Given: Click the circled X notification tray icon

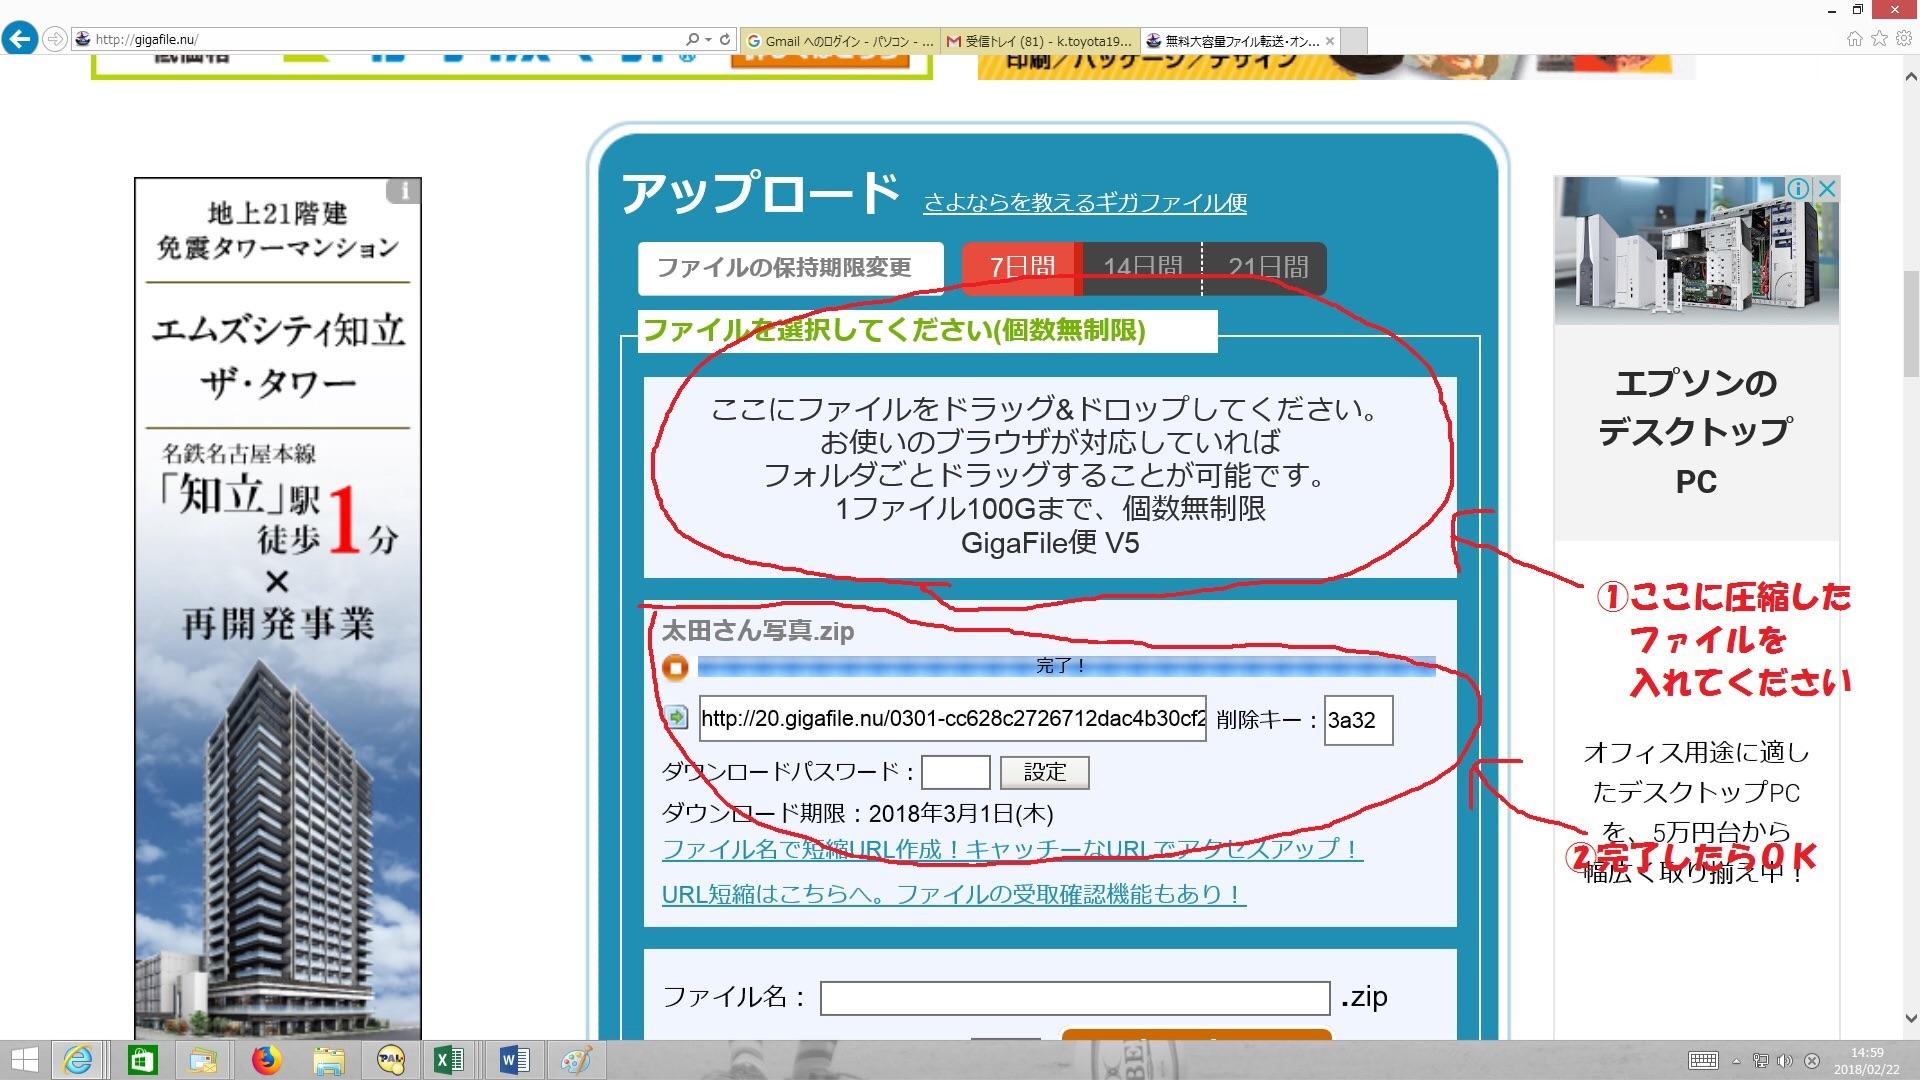Looking at the screenshot, I should (1811, 1061).
